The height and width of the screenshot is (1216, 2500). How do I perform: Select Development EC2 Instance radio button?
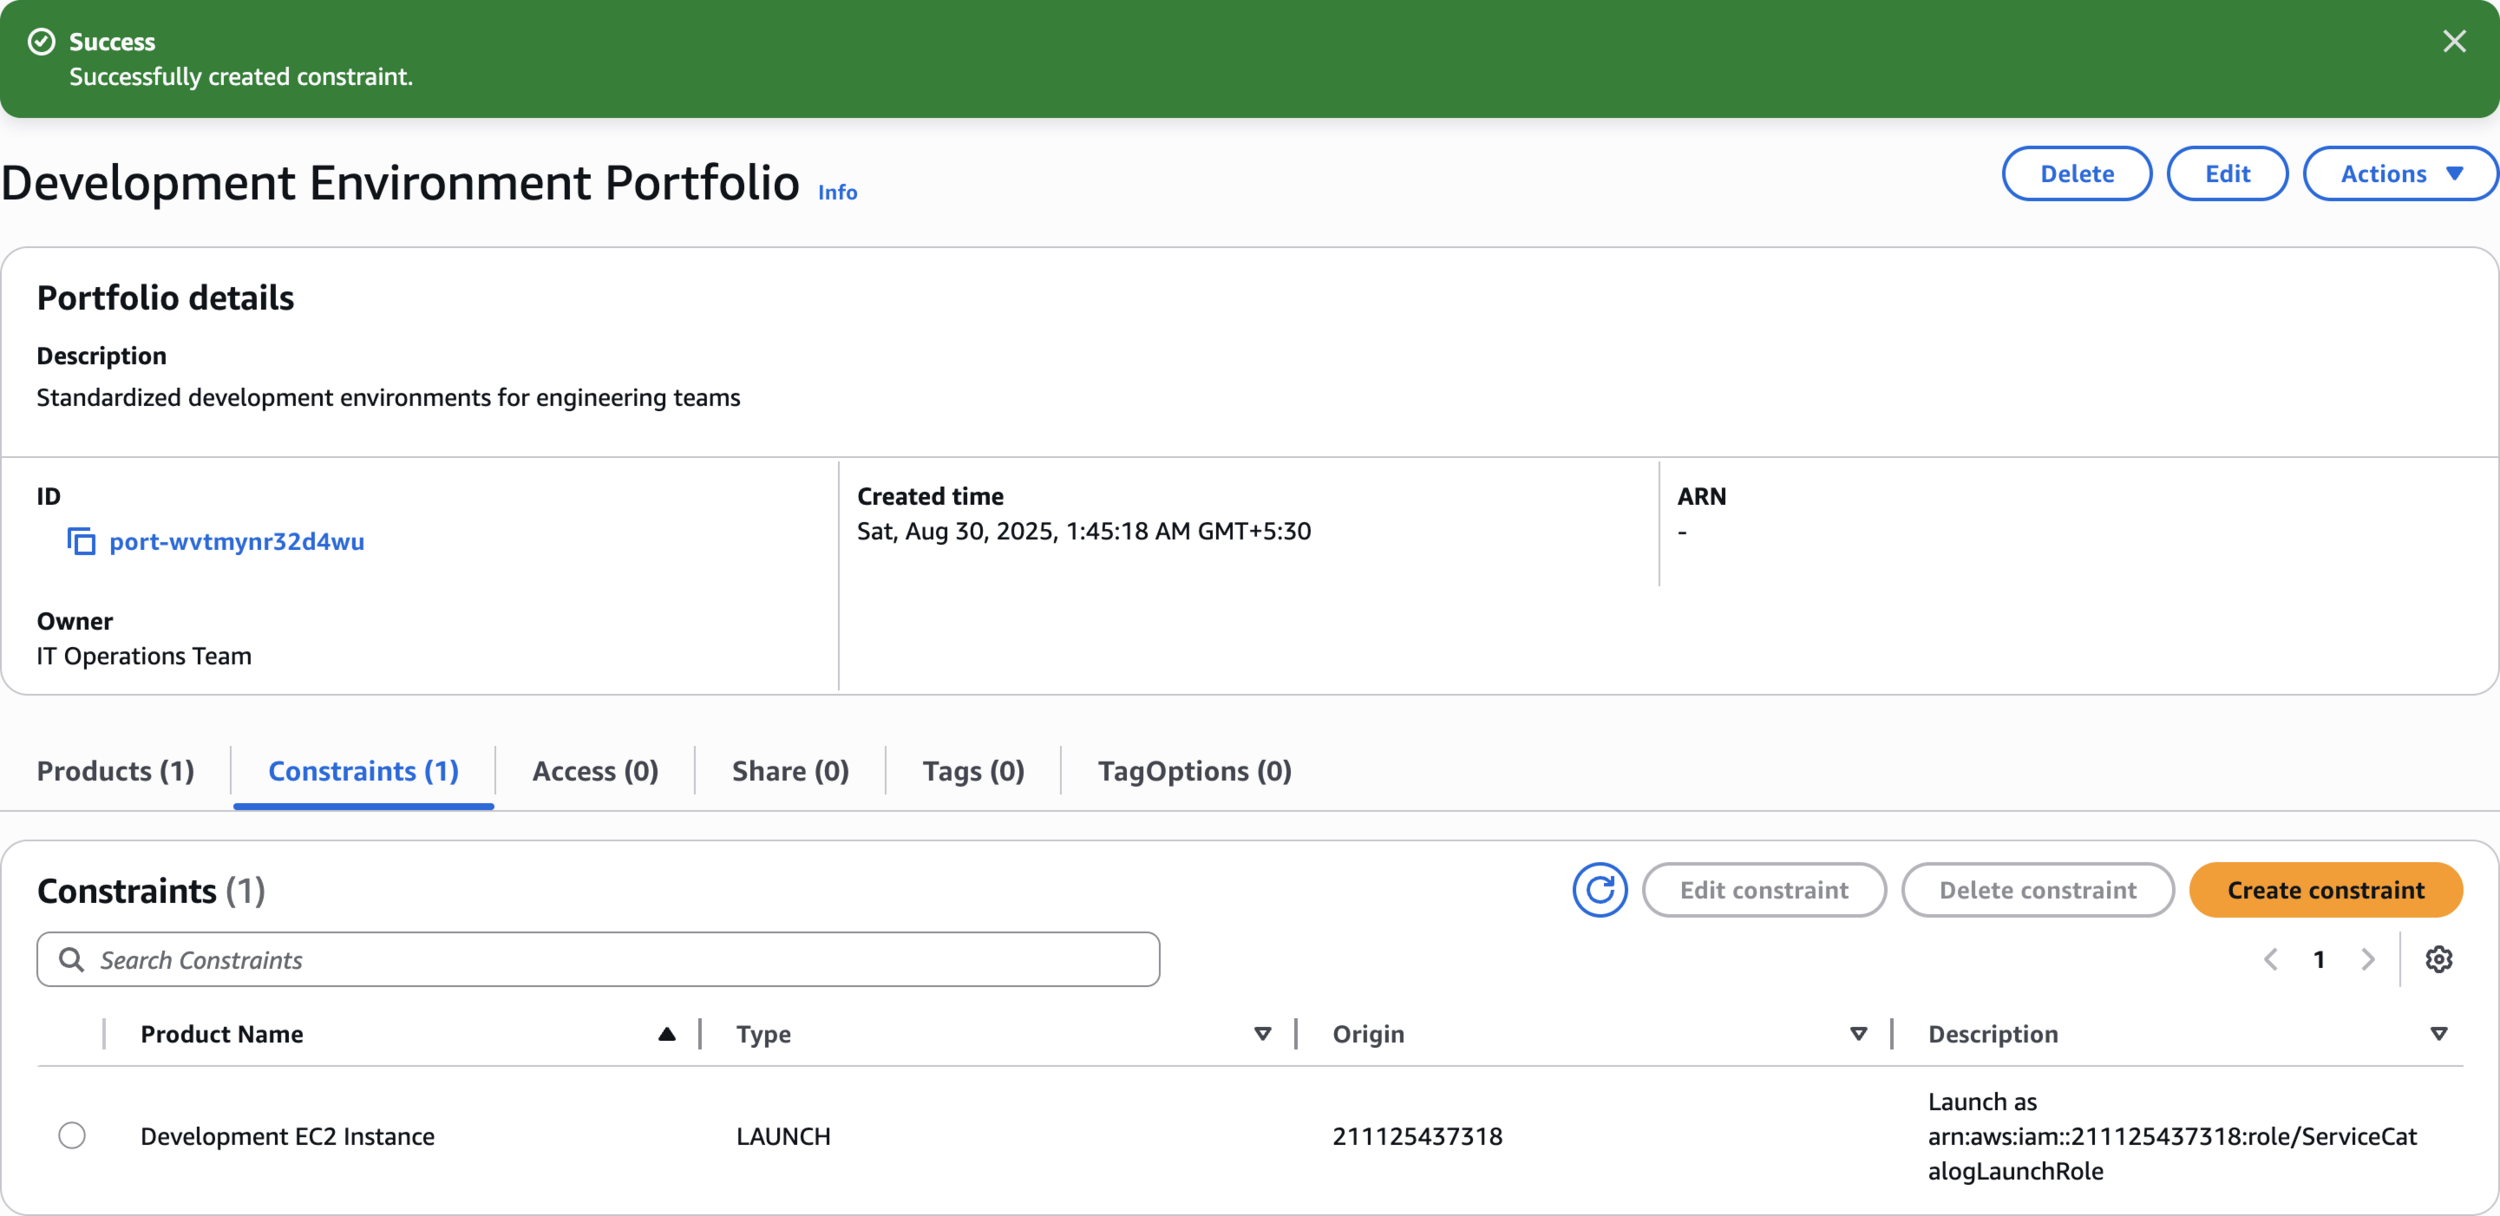pos(72,1136)
